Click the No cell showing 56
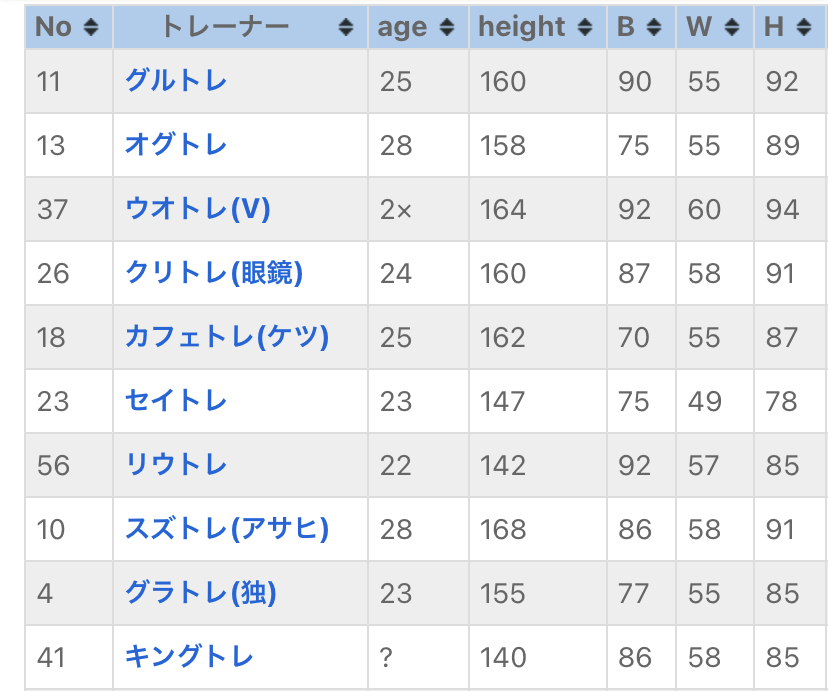Screen dimensions: 828x691 [52, 465]
